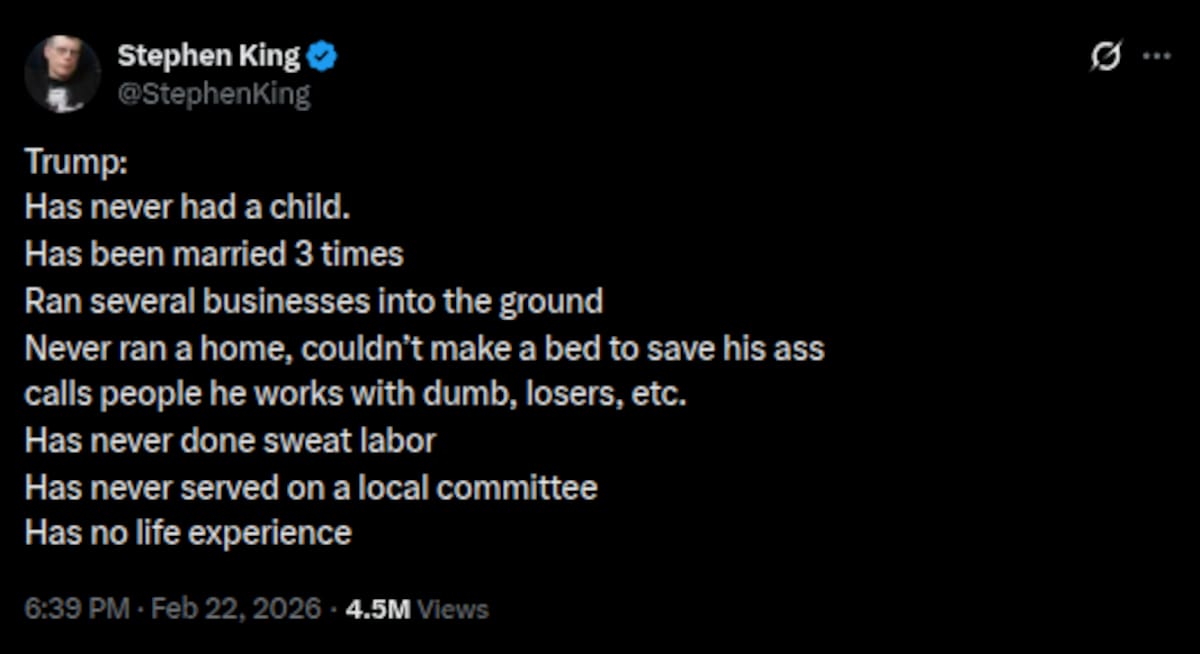The width and height of the screenshot is (1200, 654).
Task: Click the Views label beside 4.5M
Action: point(453,608)
